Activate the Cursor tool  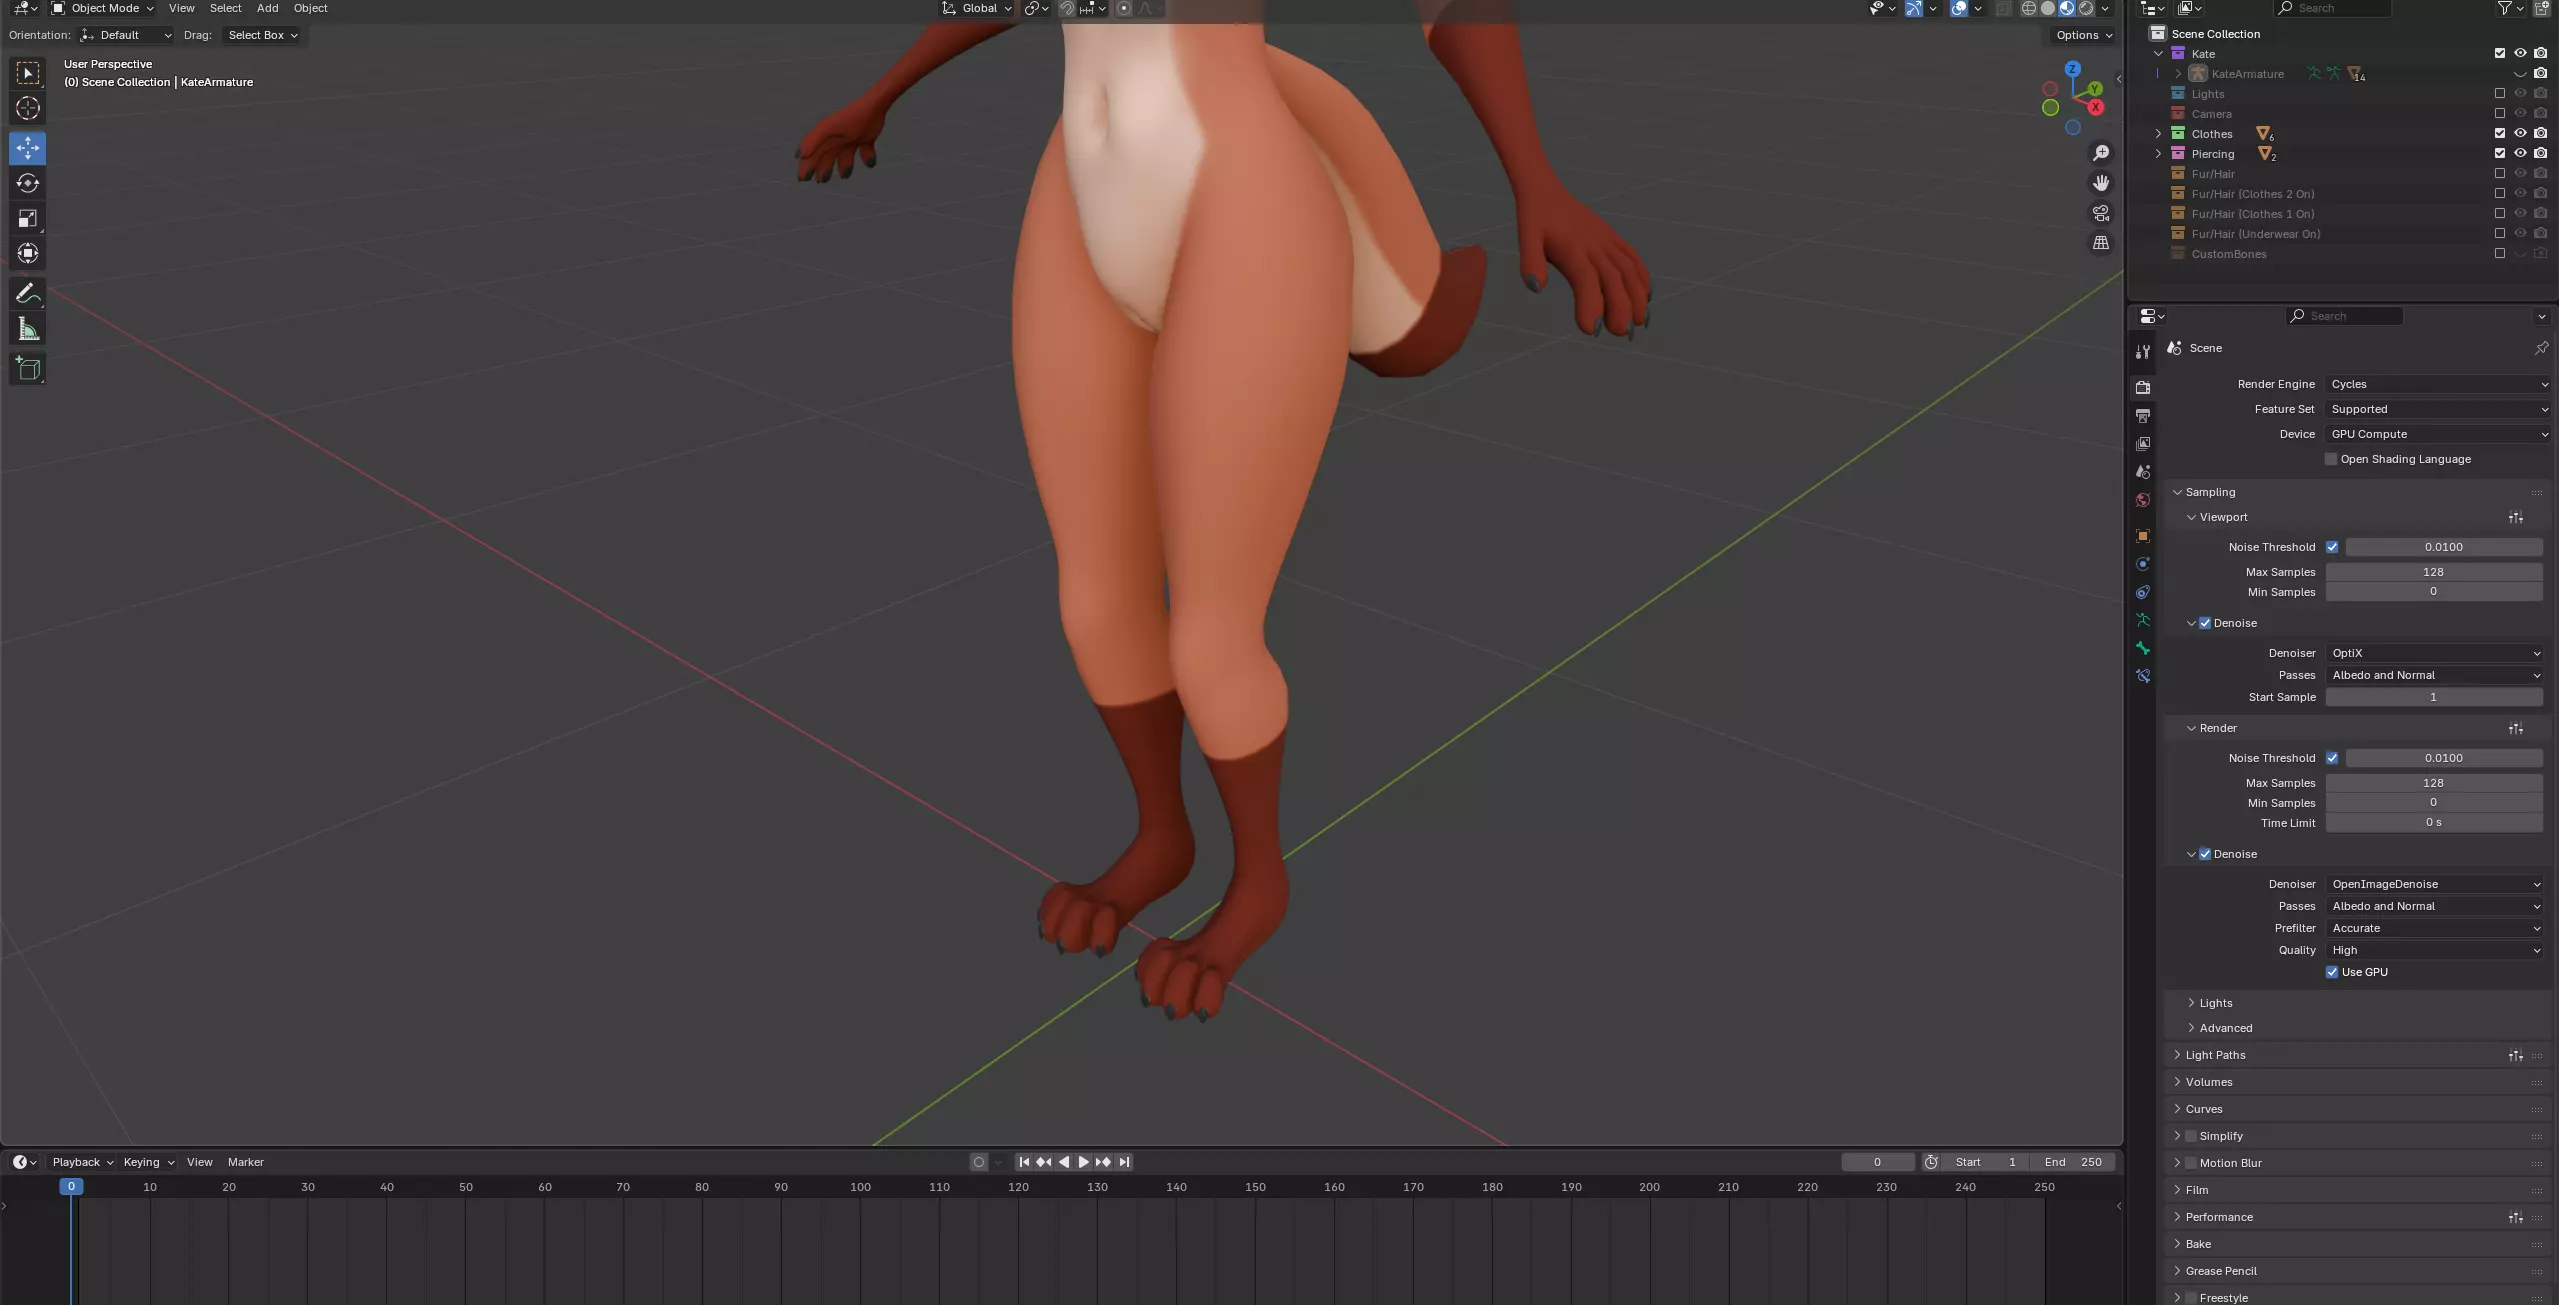click(28, 108)
